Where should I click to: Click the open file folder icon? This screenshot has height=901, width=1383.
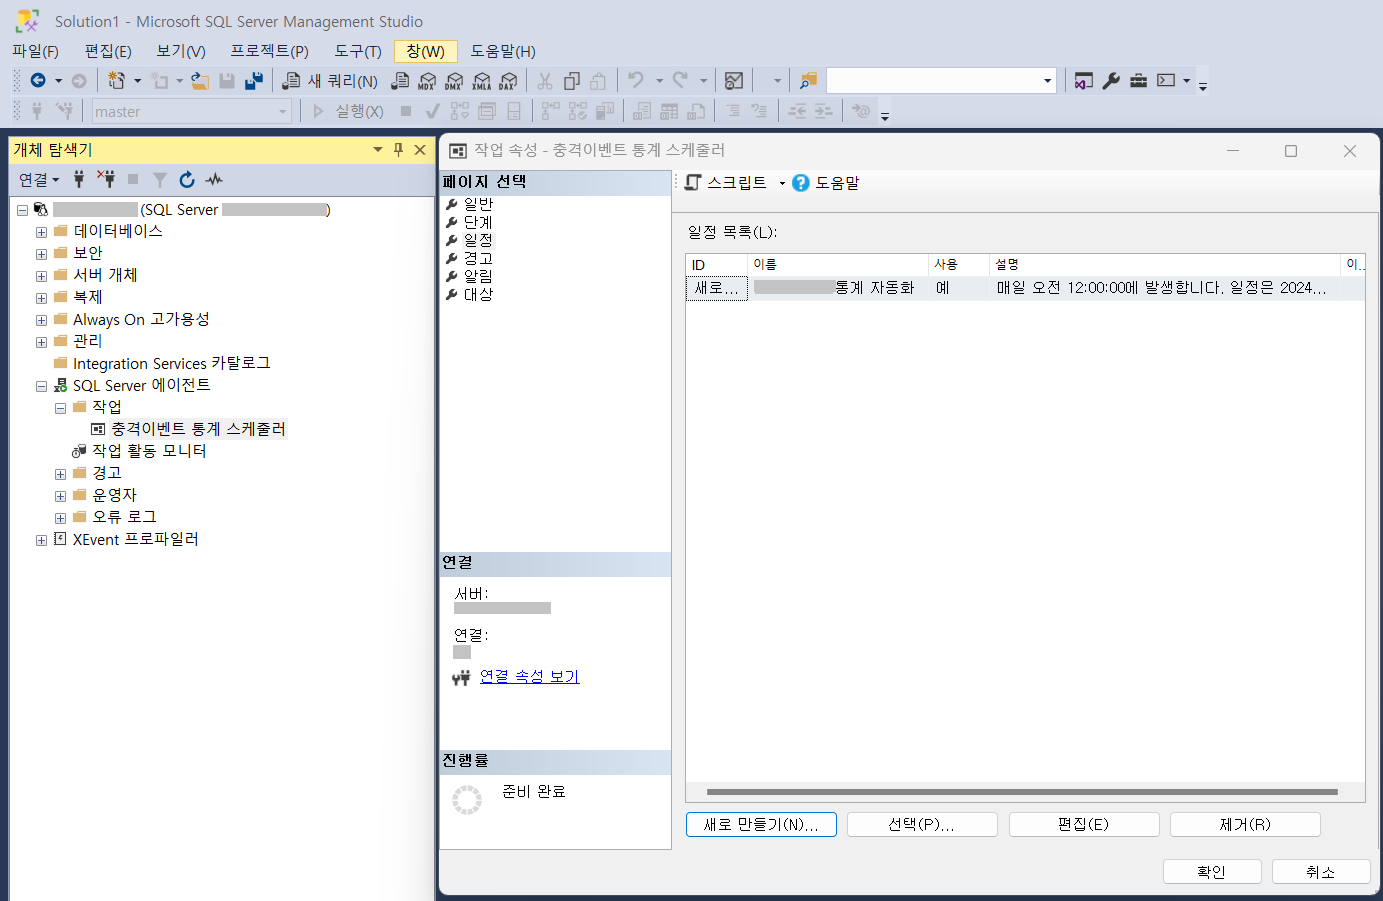tap(200, 81)
